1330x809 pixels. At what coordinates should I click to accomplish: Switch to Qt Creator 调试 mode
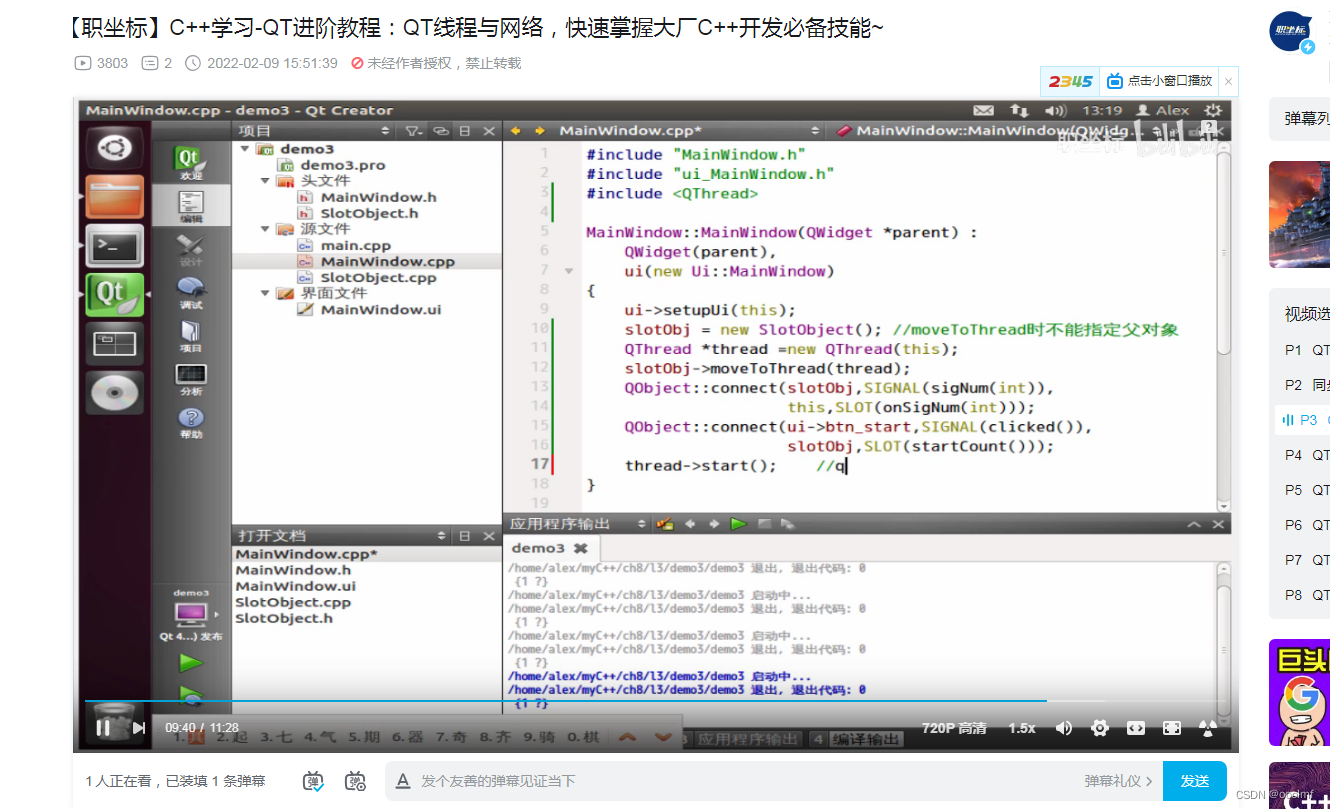190,293
